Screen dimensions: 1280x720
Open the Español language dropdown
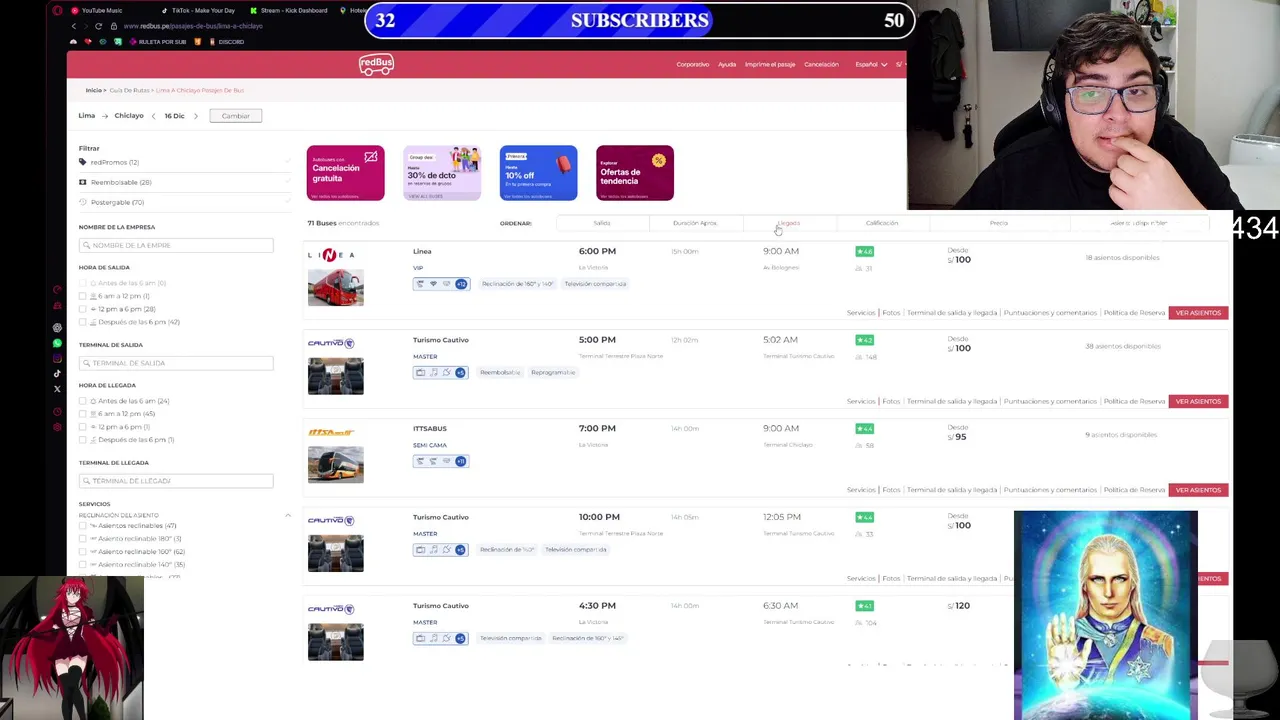click(x=870, y=64)
